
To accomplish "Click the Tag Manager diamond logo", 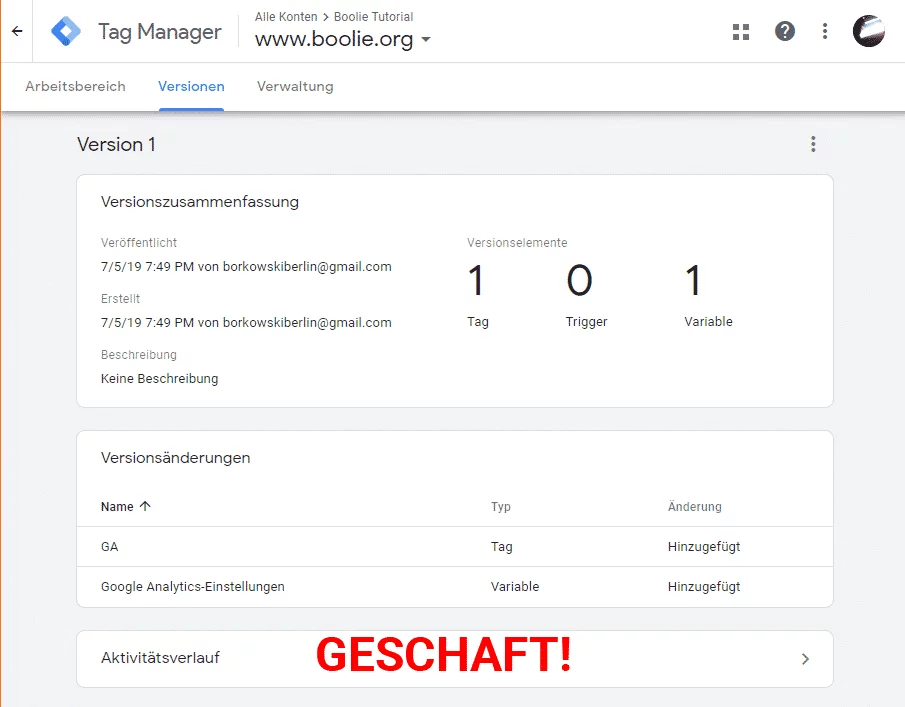I will click(66, 31).
